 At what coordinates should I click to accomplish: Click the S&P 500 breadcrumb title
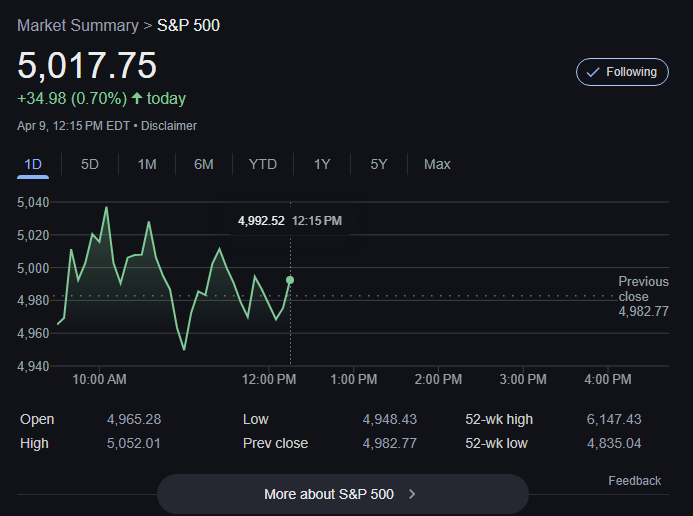[188, 25]
